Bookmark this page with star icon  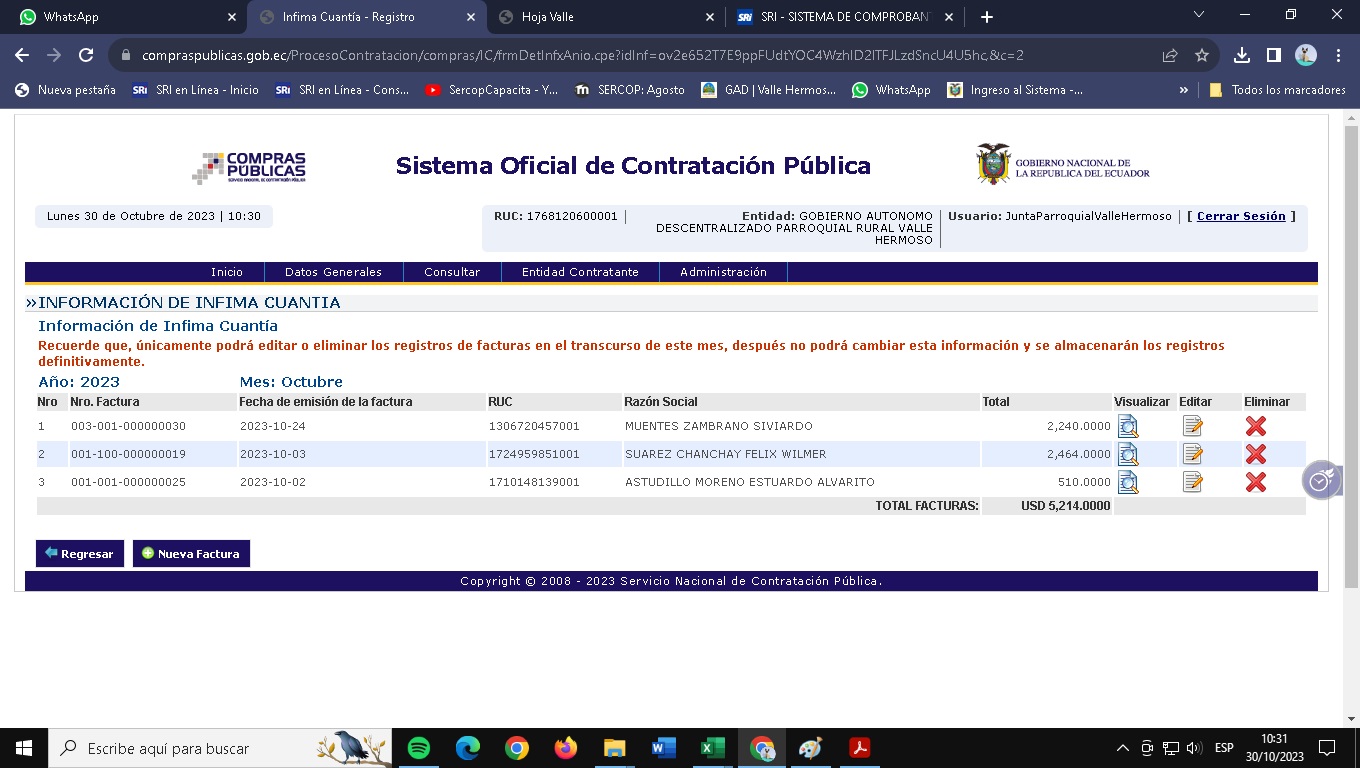click(1202, 56)
